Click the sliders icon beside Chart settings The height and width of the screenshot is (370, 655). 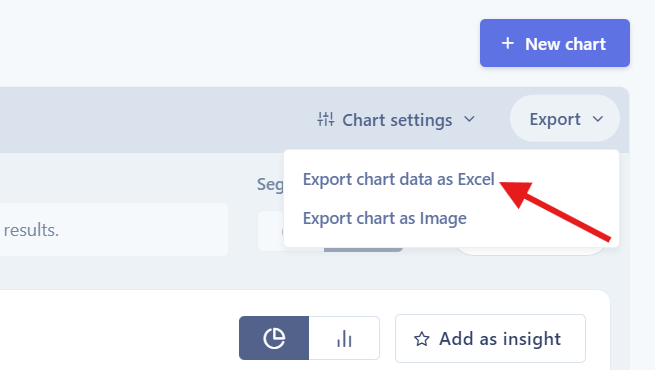tap(325, 119)
